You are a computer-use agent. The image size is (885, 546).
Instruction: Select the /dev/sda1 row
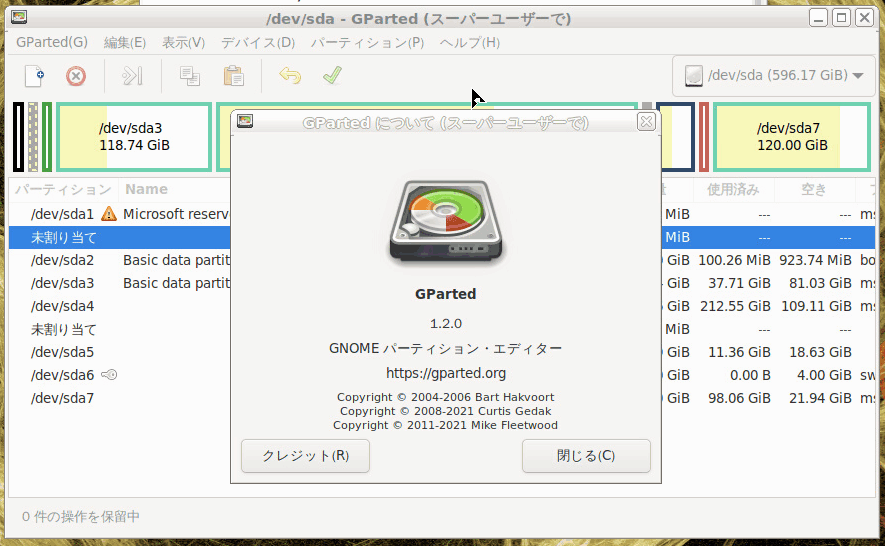[442, 214]
